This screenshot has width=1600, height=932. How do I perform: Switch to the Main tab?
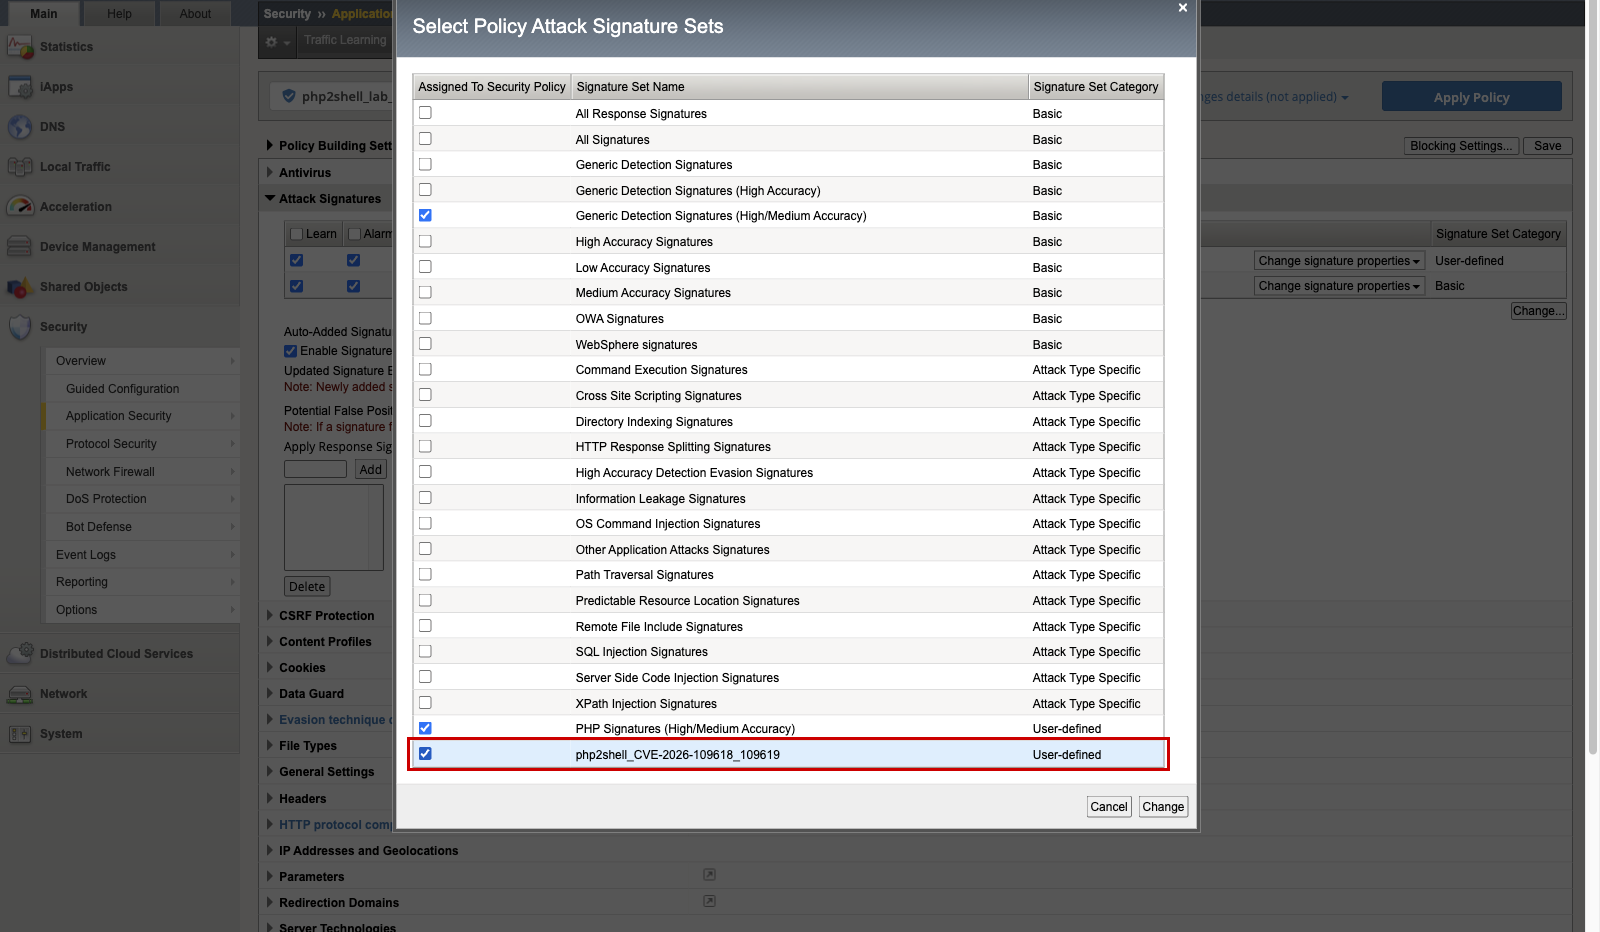pos(44,14)
